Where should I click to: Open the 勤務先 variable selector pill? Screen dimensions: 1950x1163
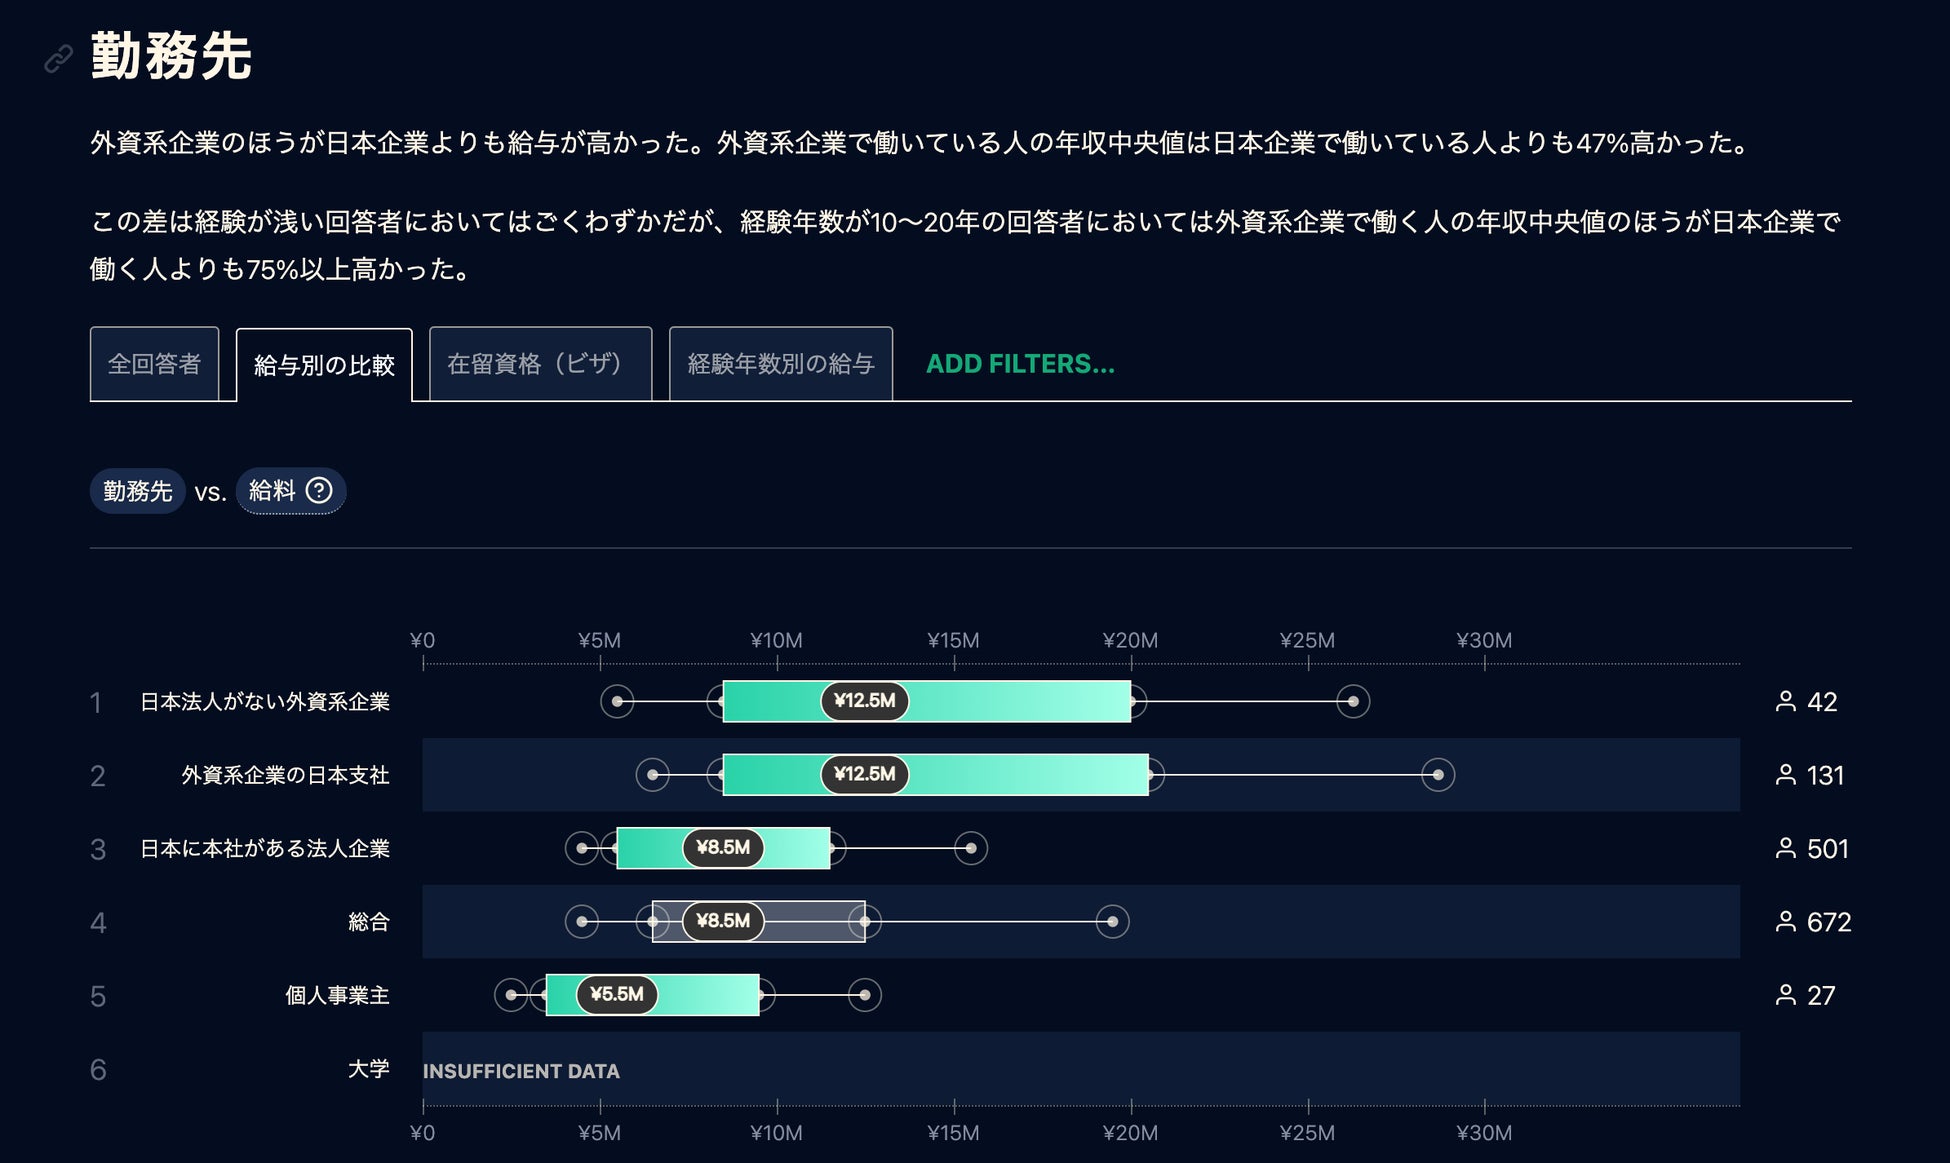click(138, 491)
